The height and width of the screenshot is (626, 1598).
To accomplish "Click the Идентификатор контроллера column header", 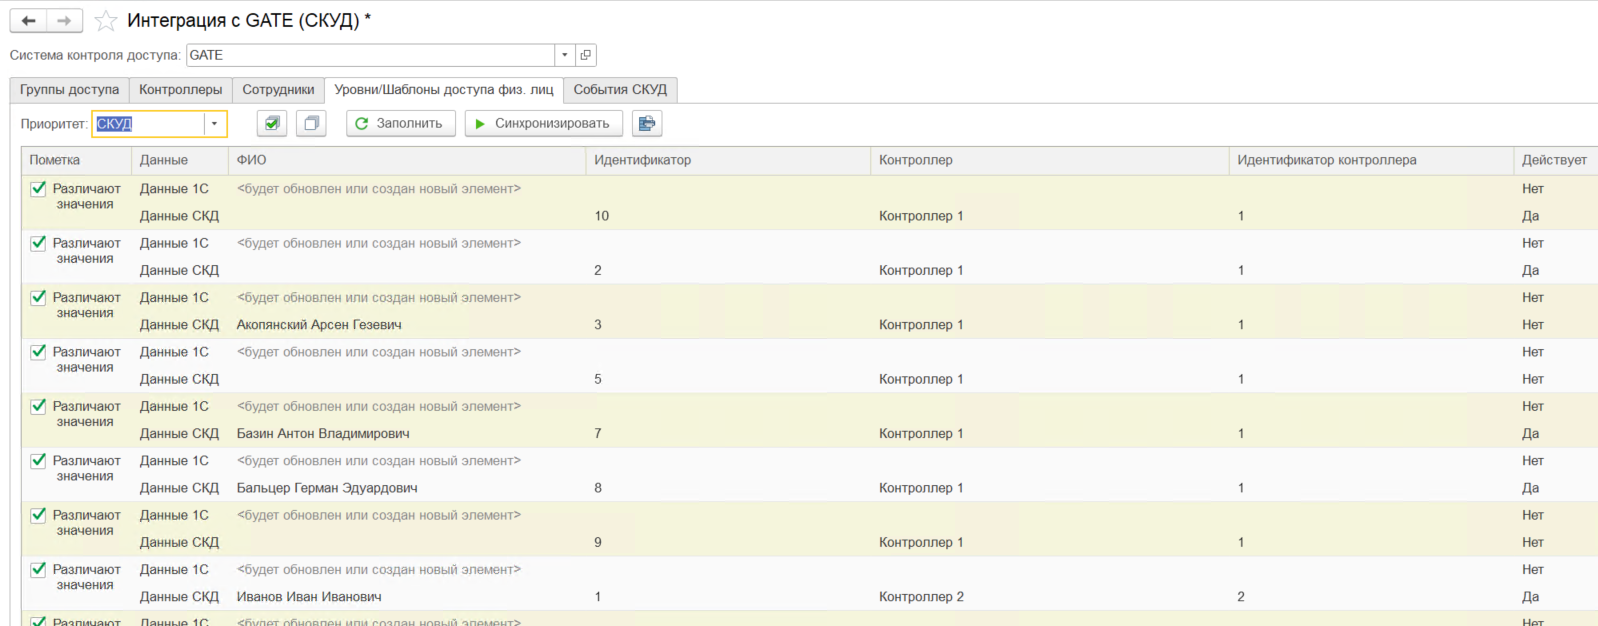I will click(1326, 160).
